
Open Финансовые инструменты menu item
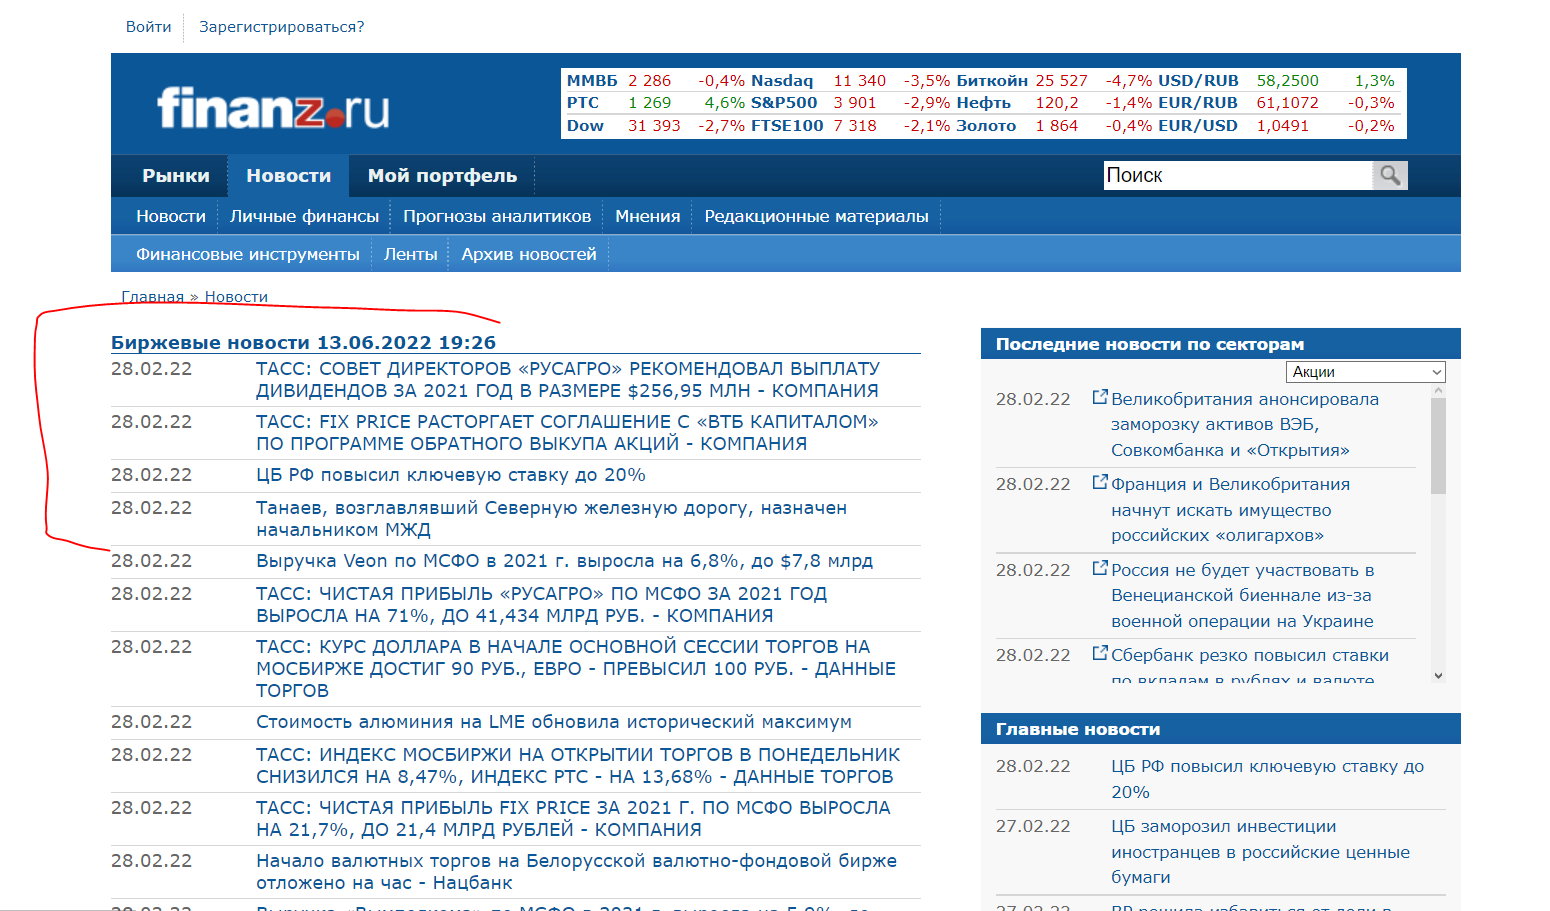click(x=248, y=254)
